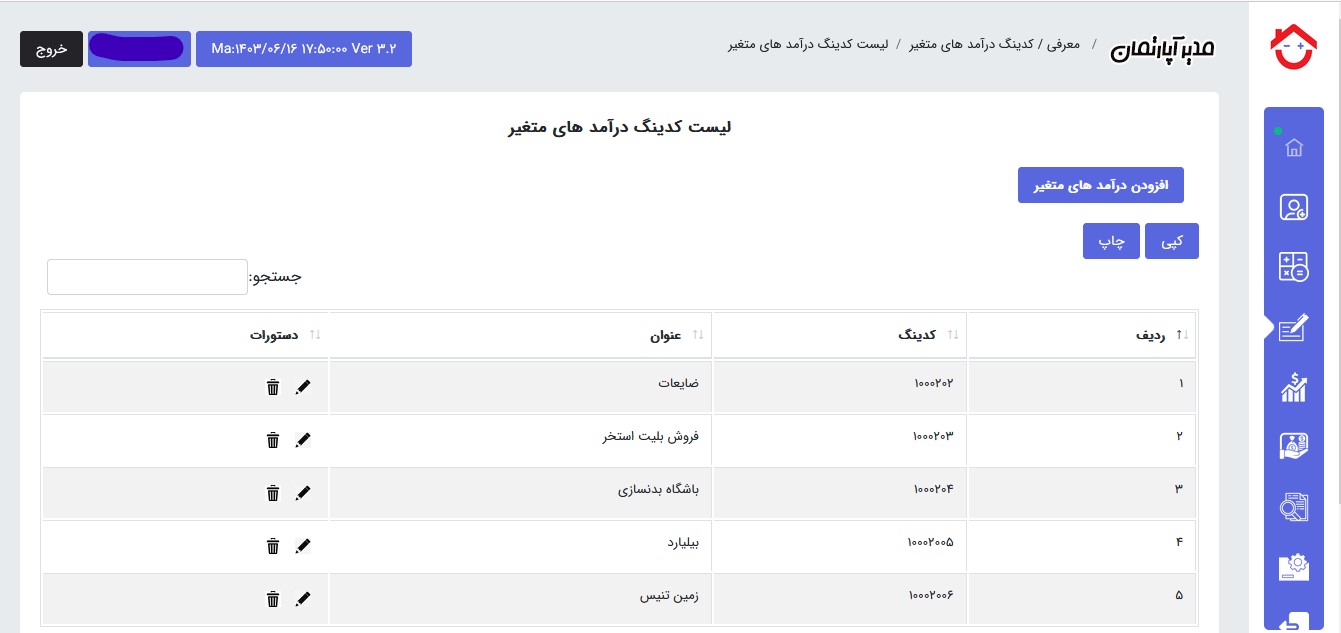The width and height of the screenshot is (1341, 633).
Task: Click the pencil icon for زمین تنیس
Action: 304,599
